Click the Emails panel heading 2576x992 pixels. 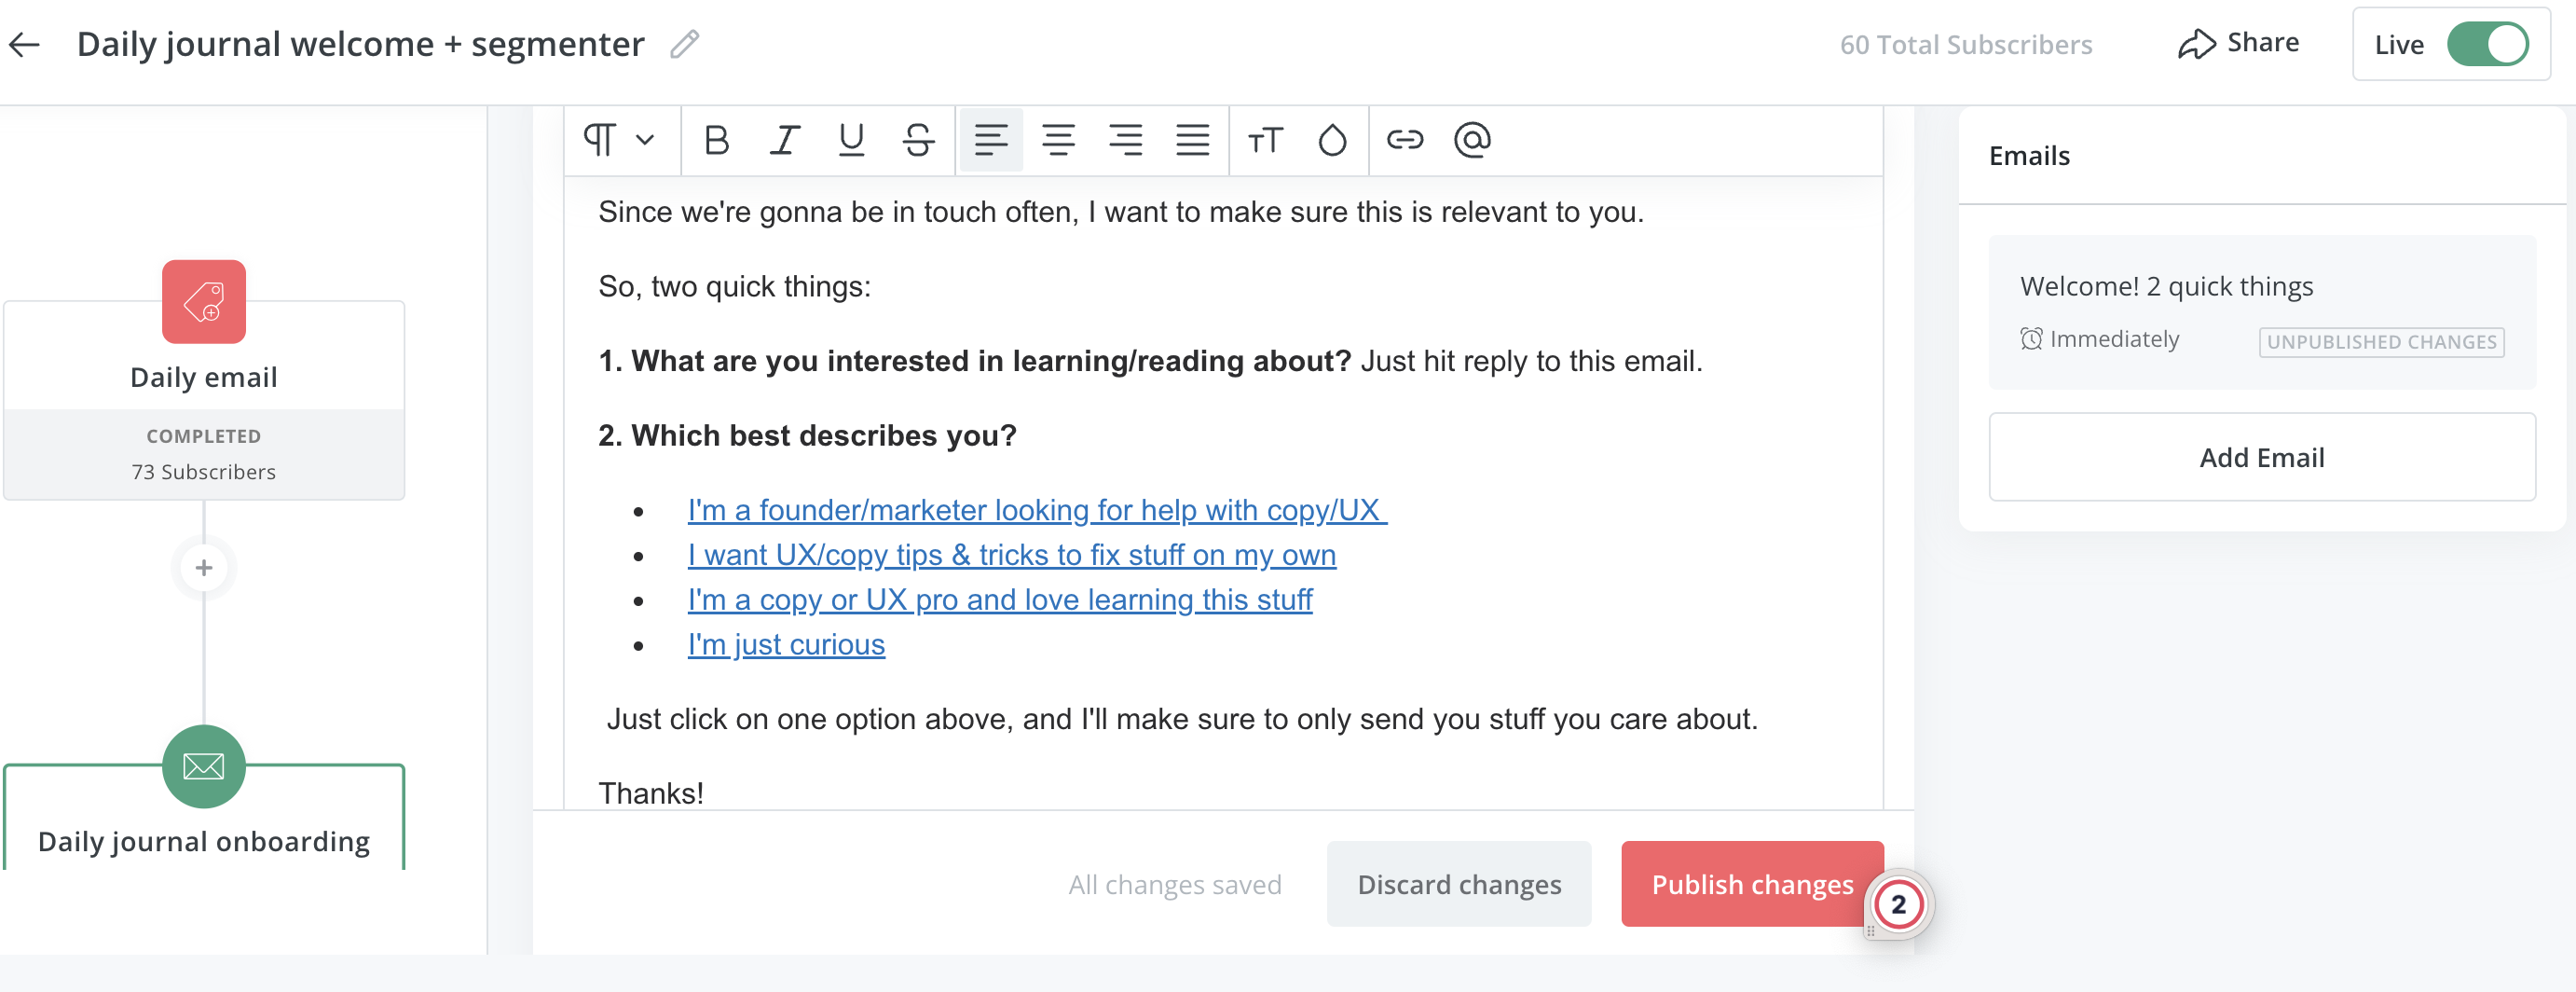point(2029,156)
